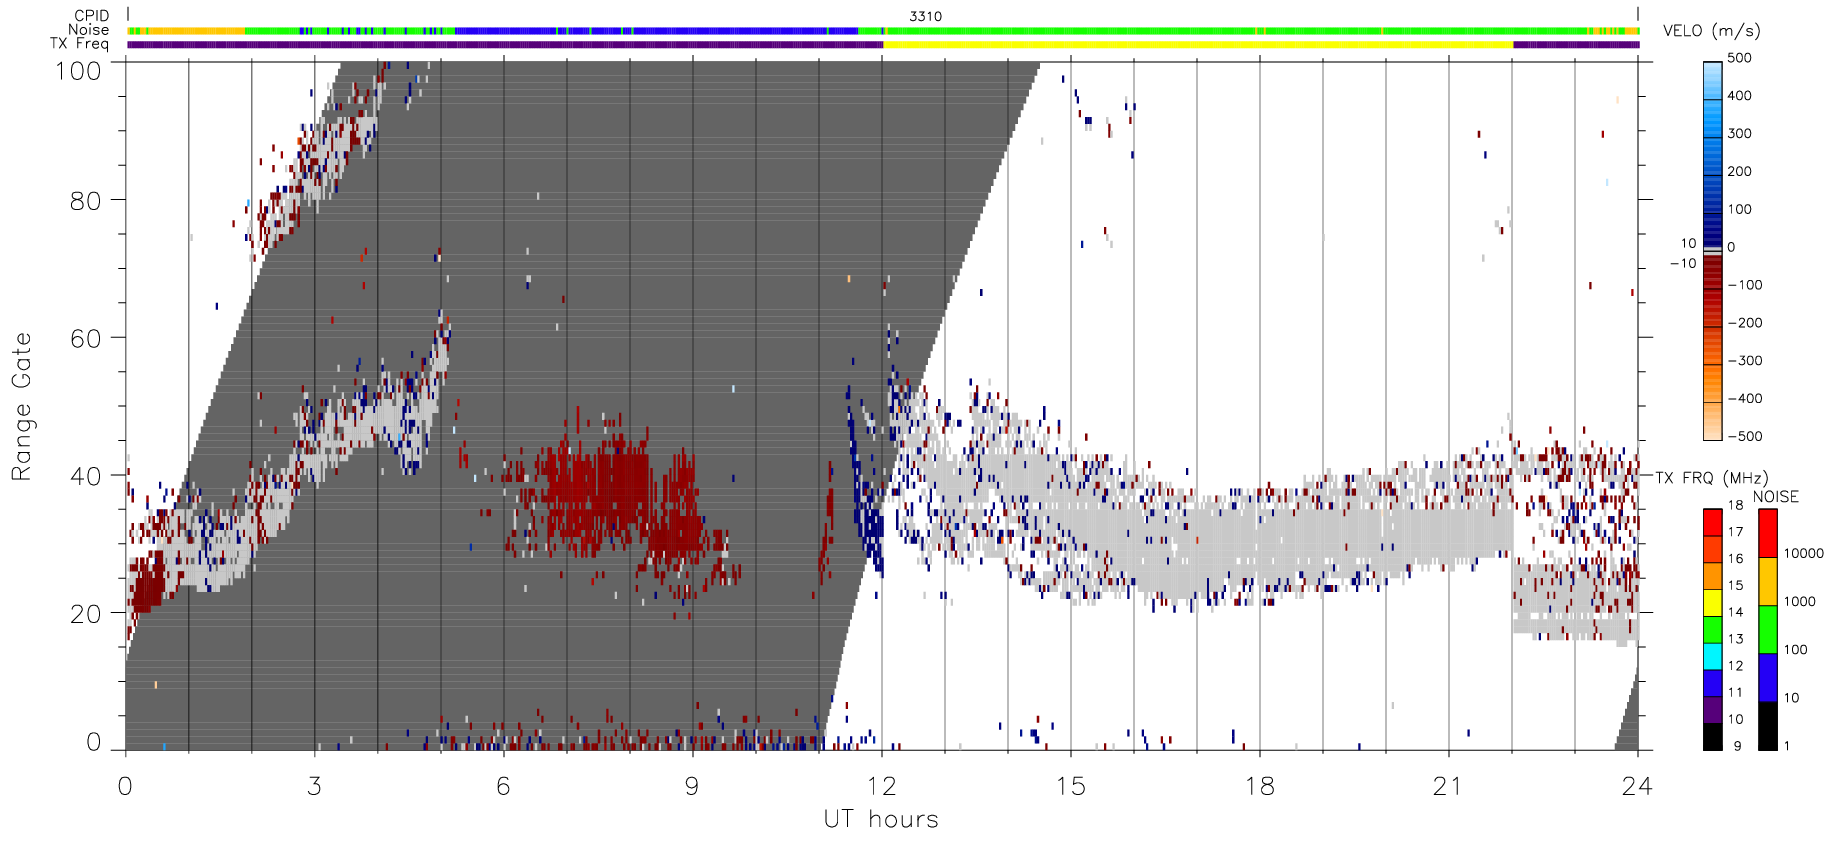Viewport: 1843px width, 850px height.
Task: Click the UT hour 18 tick label
Action: pyautogui.click(x=1259, y=787)
